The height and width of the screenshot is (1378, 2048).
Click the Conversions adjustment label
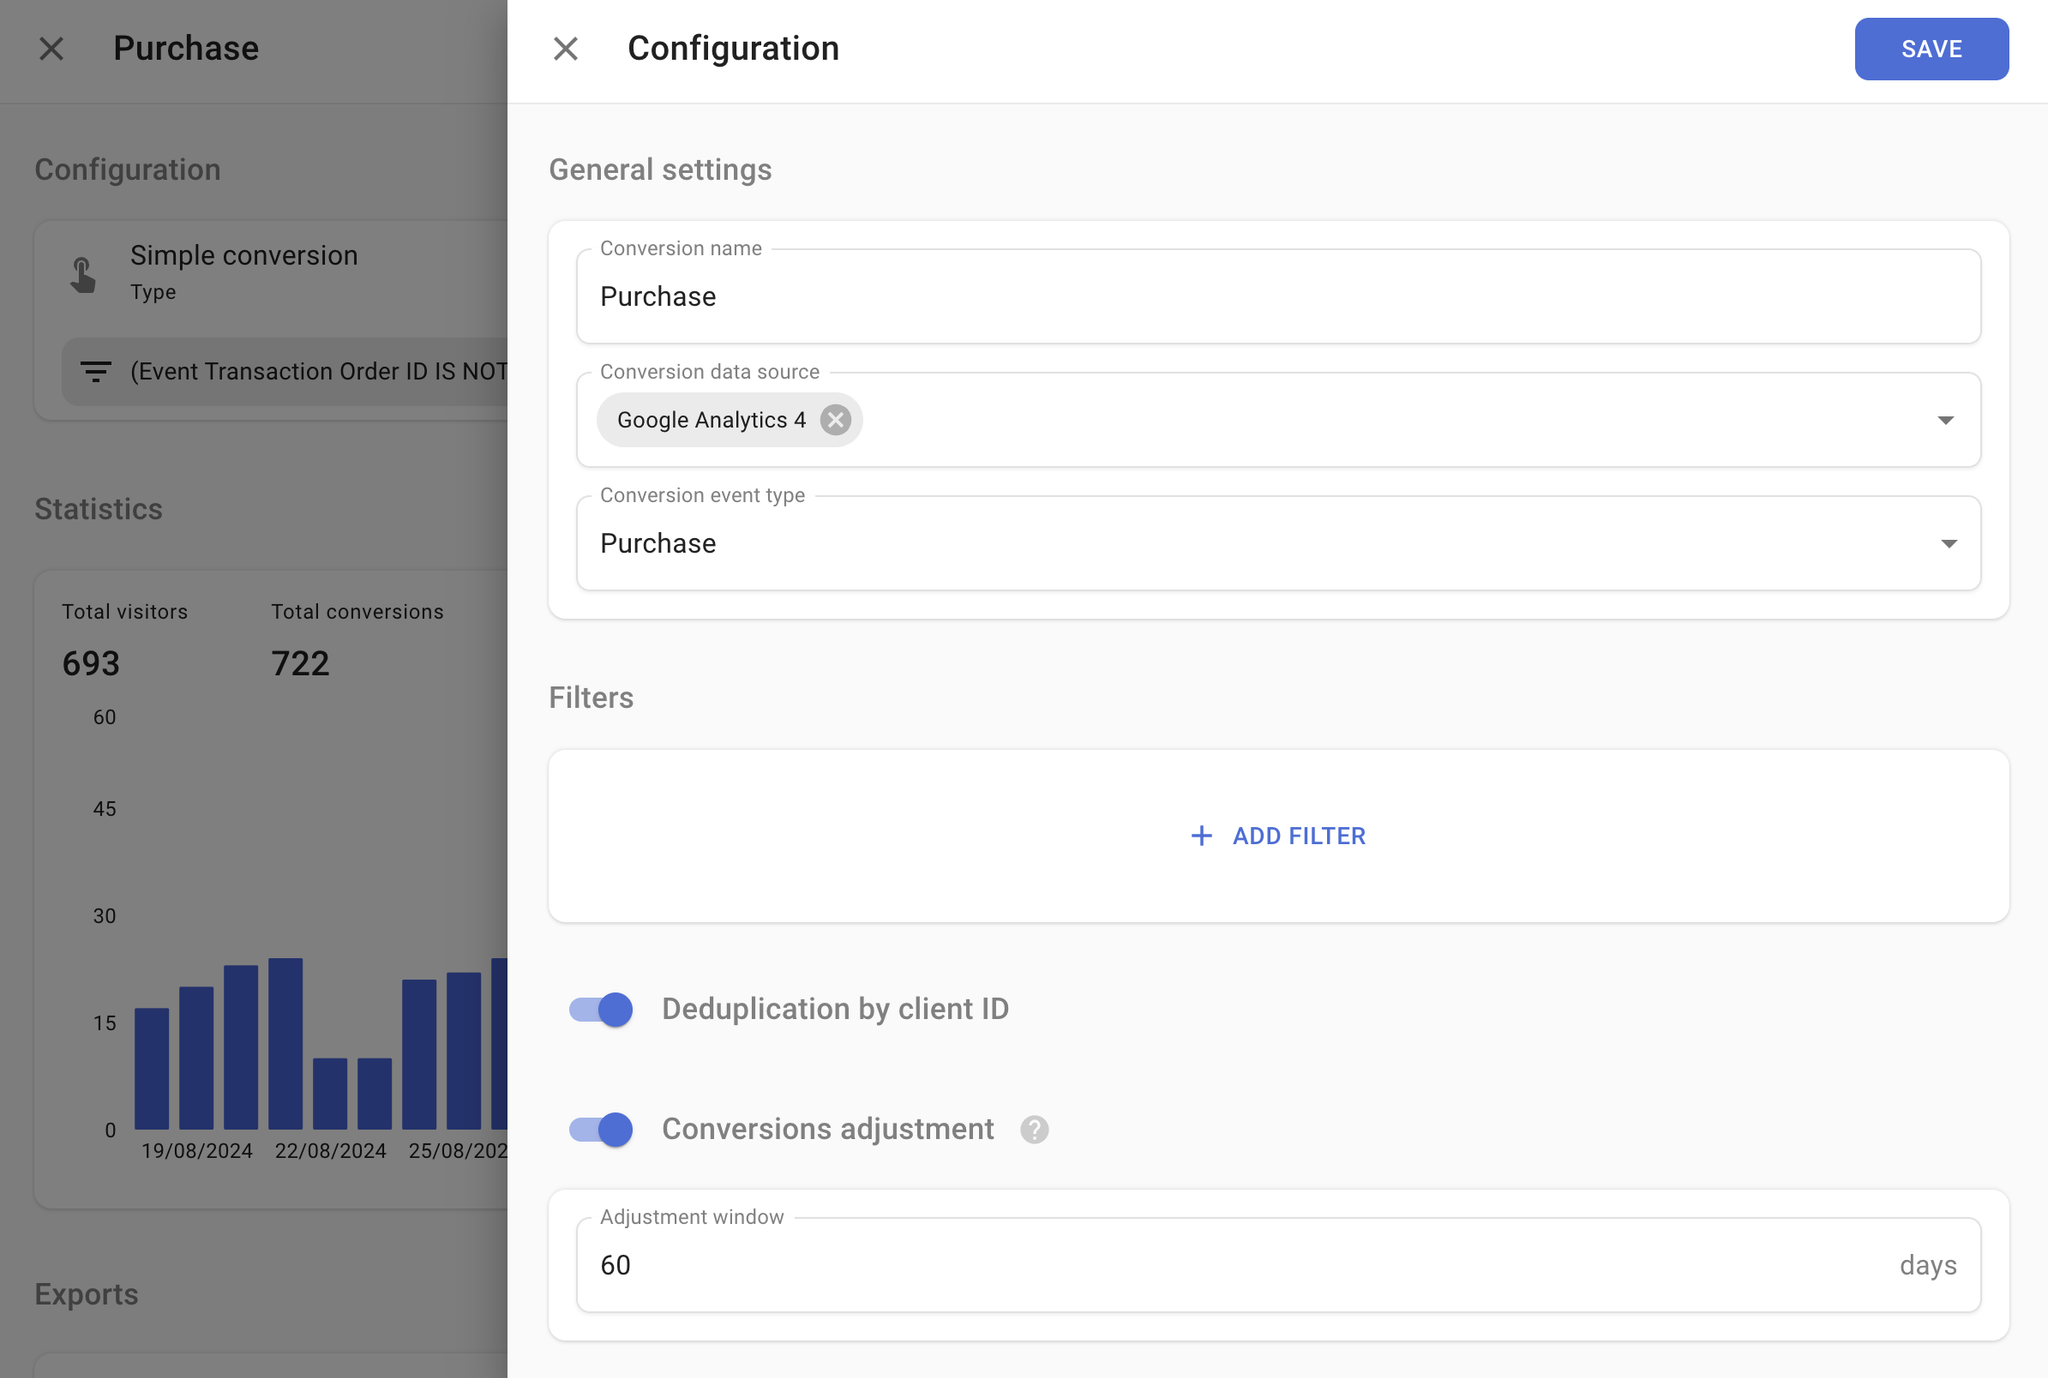pos(828,1129)
